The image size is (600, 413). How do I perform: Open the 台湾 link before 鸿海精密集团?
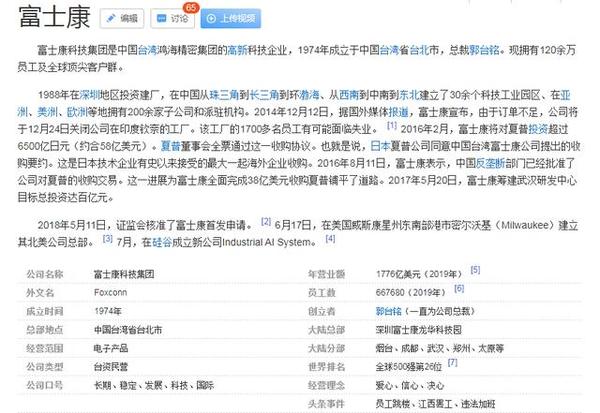(148, 50)
